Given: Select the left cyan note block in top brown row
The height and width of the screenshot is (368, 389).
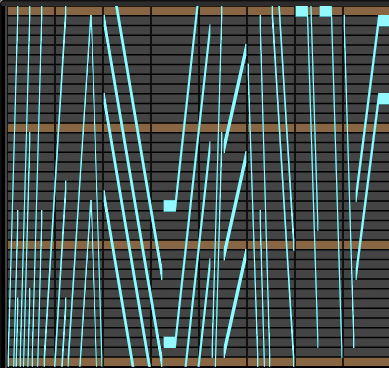Looking at the screenshot, I should click(x=302, y=11).
